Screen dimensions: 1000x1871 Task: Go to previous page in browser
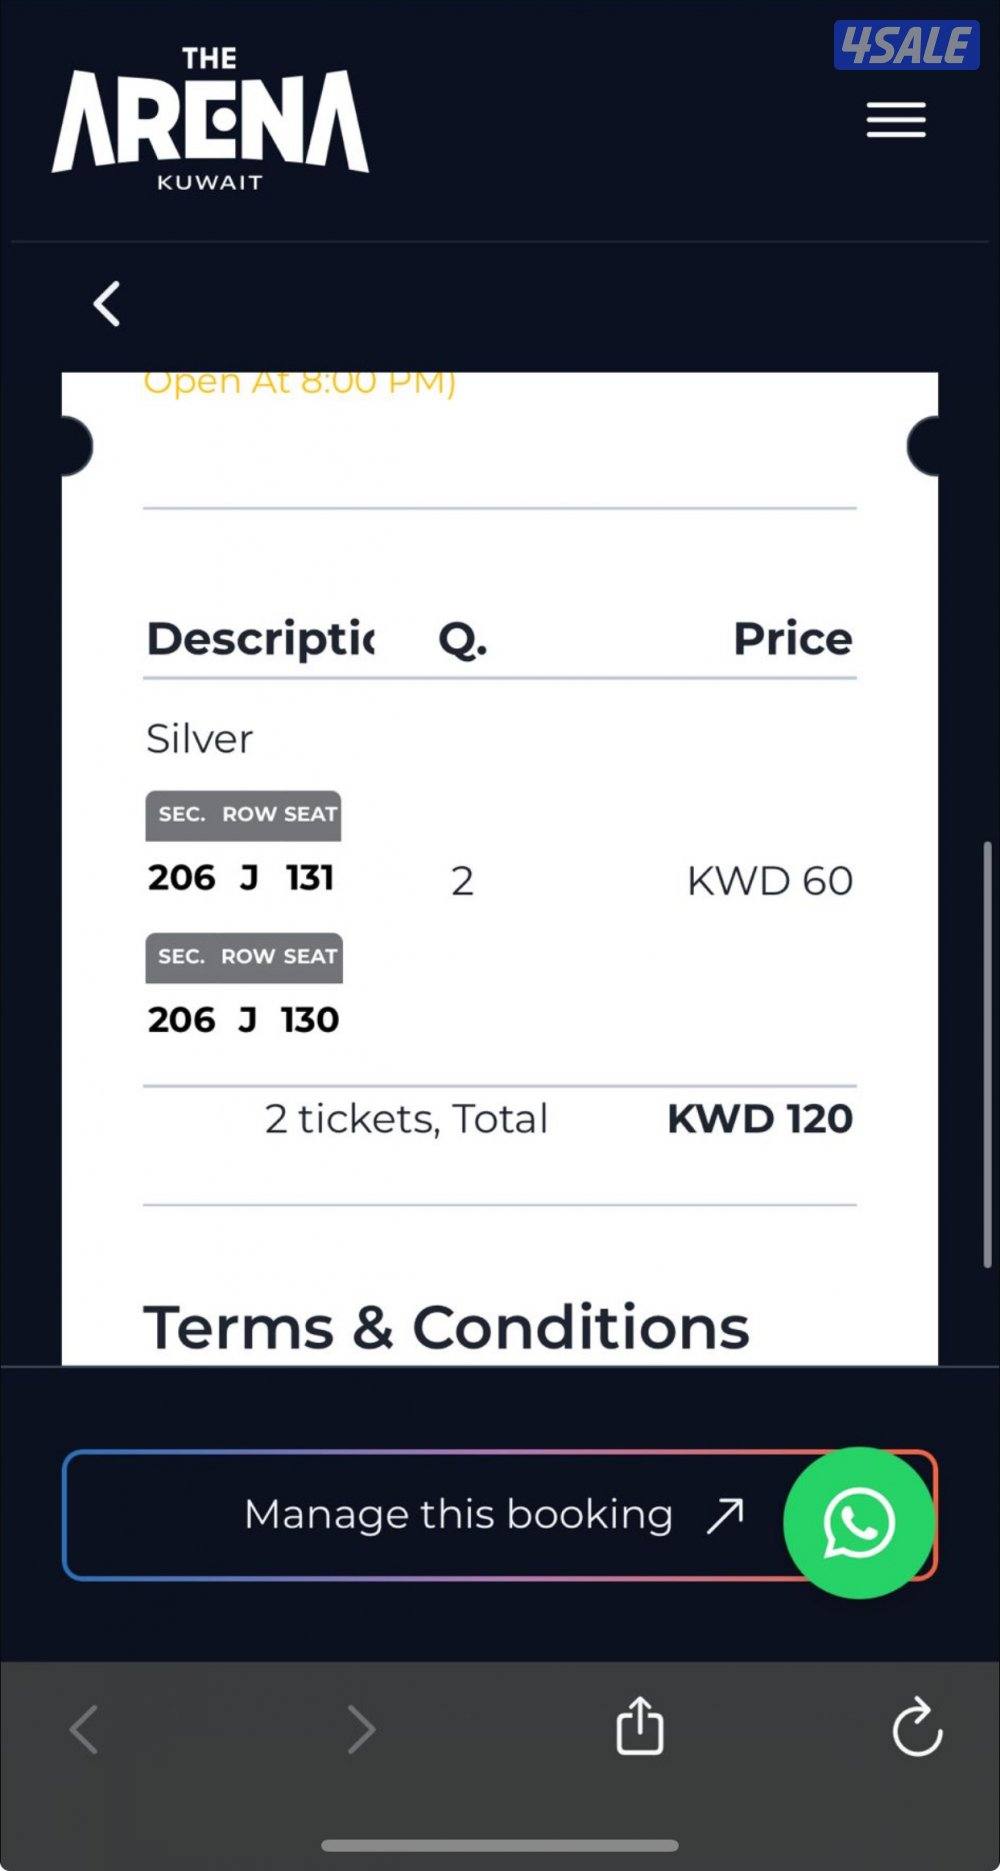pyautogui.click(x=84, y=1729)
